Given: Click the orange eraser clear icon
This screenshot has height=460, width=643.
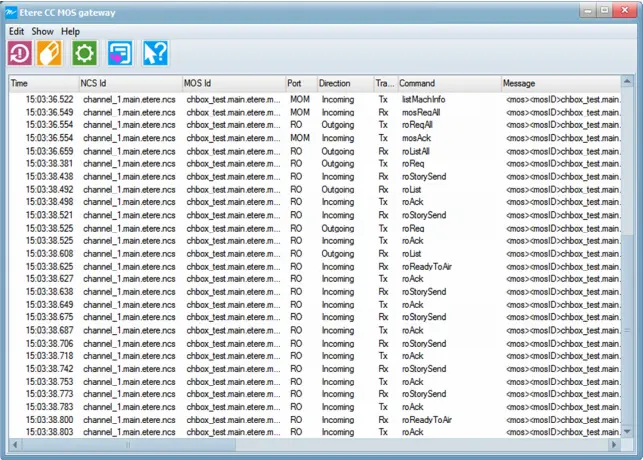Looking at the screenshot, I should pos(50,53).
